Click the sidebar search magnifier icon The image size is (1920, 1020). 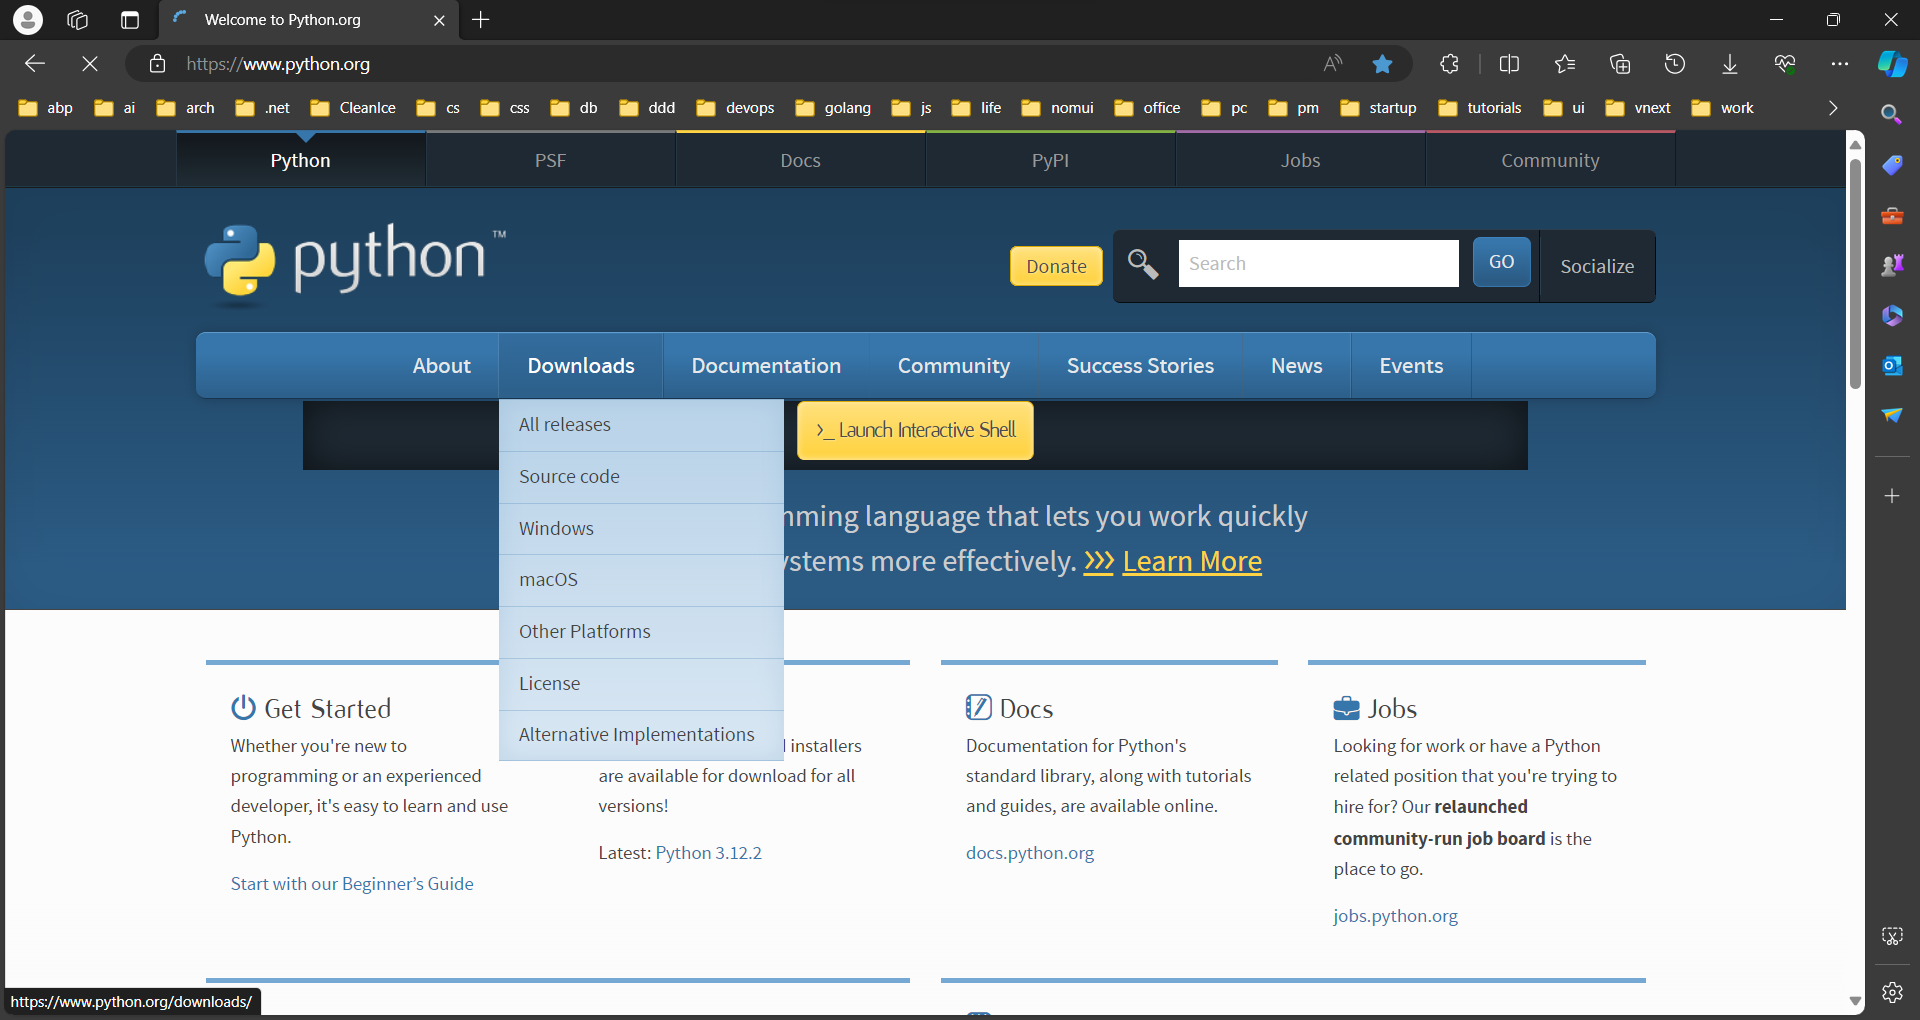[x=1891, y=115]
